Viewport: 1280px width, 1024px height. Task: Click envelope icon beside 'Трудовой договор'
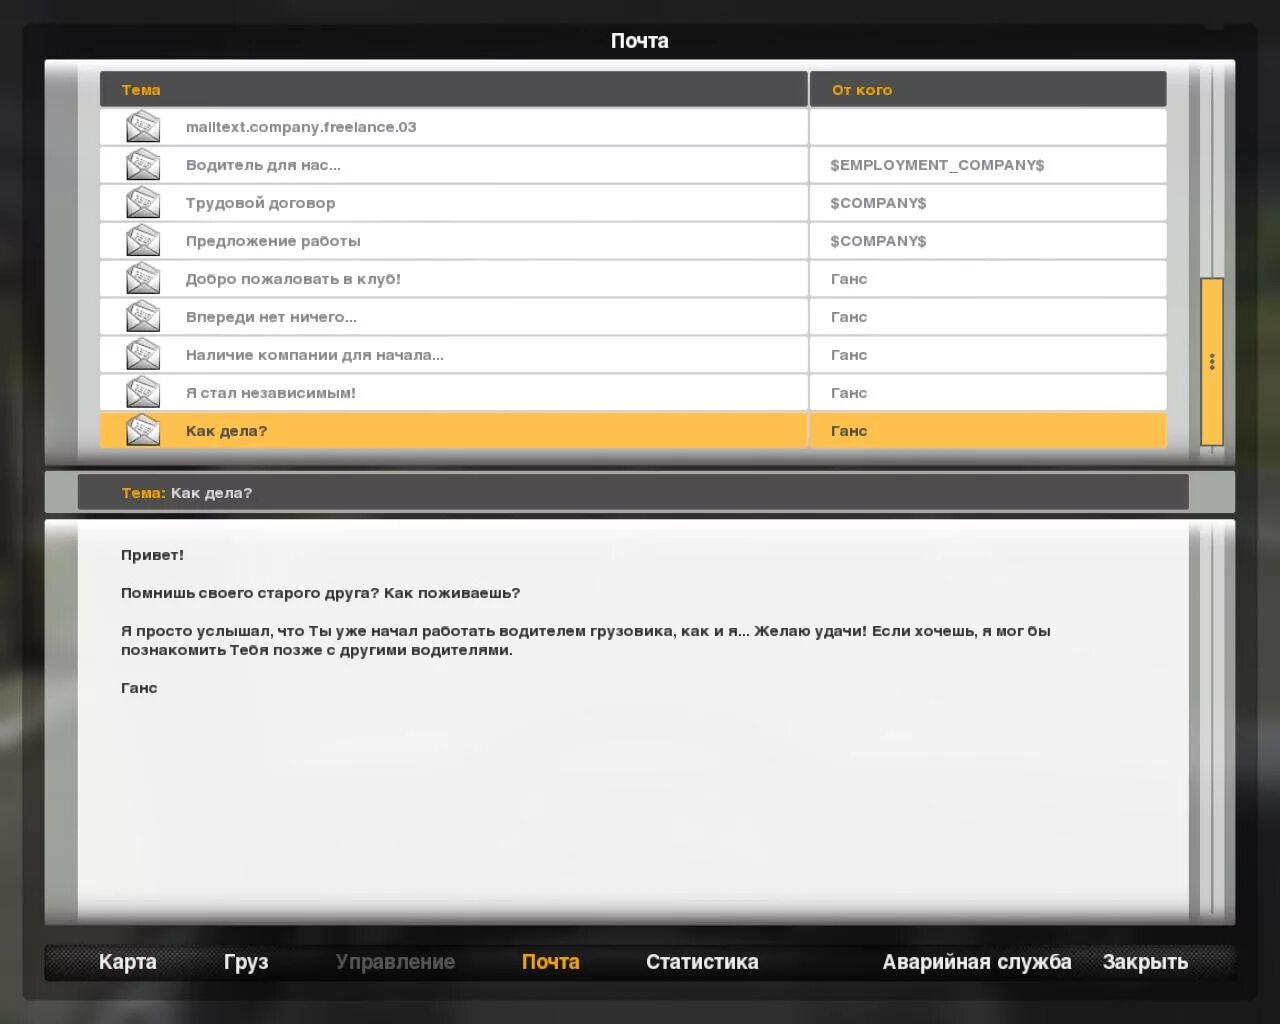pyautogui.click(x=143, y=203)
